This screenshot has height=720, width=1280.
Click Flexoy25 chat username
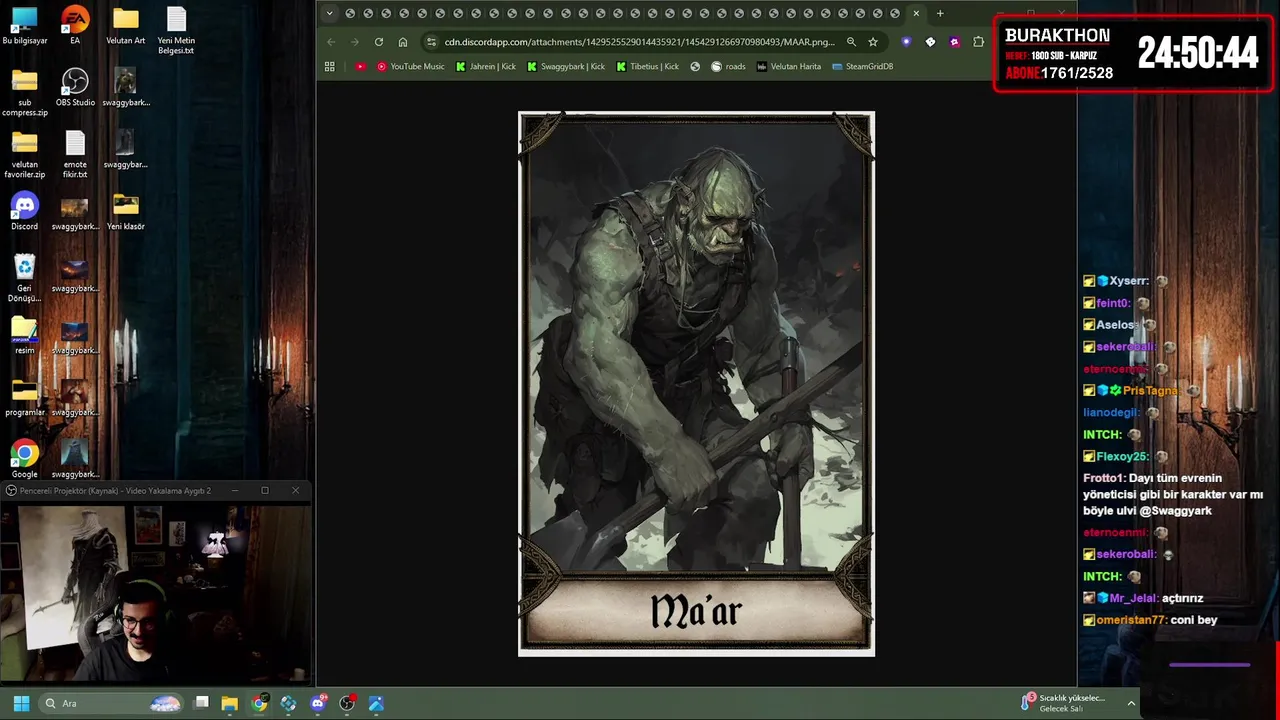(x=1123, y=456)
